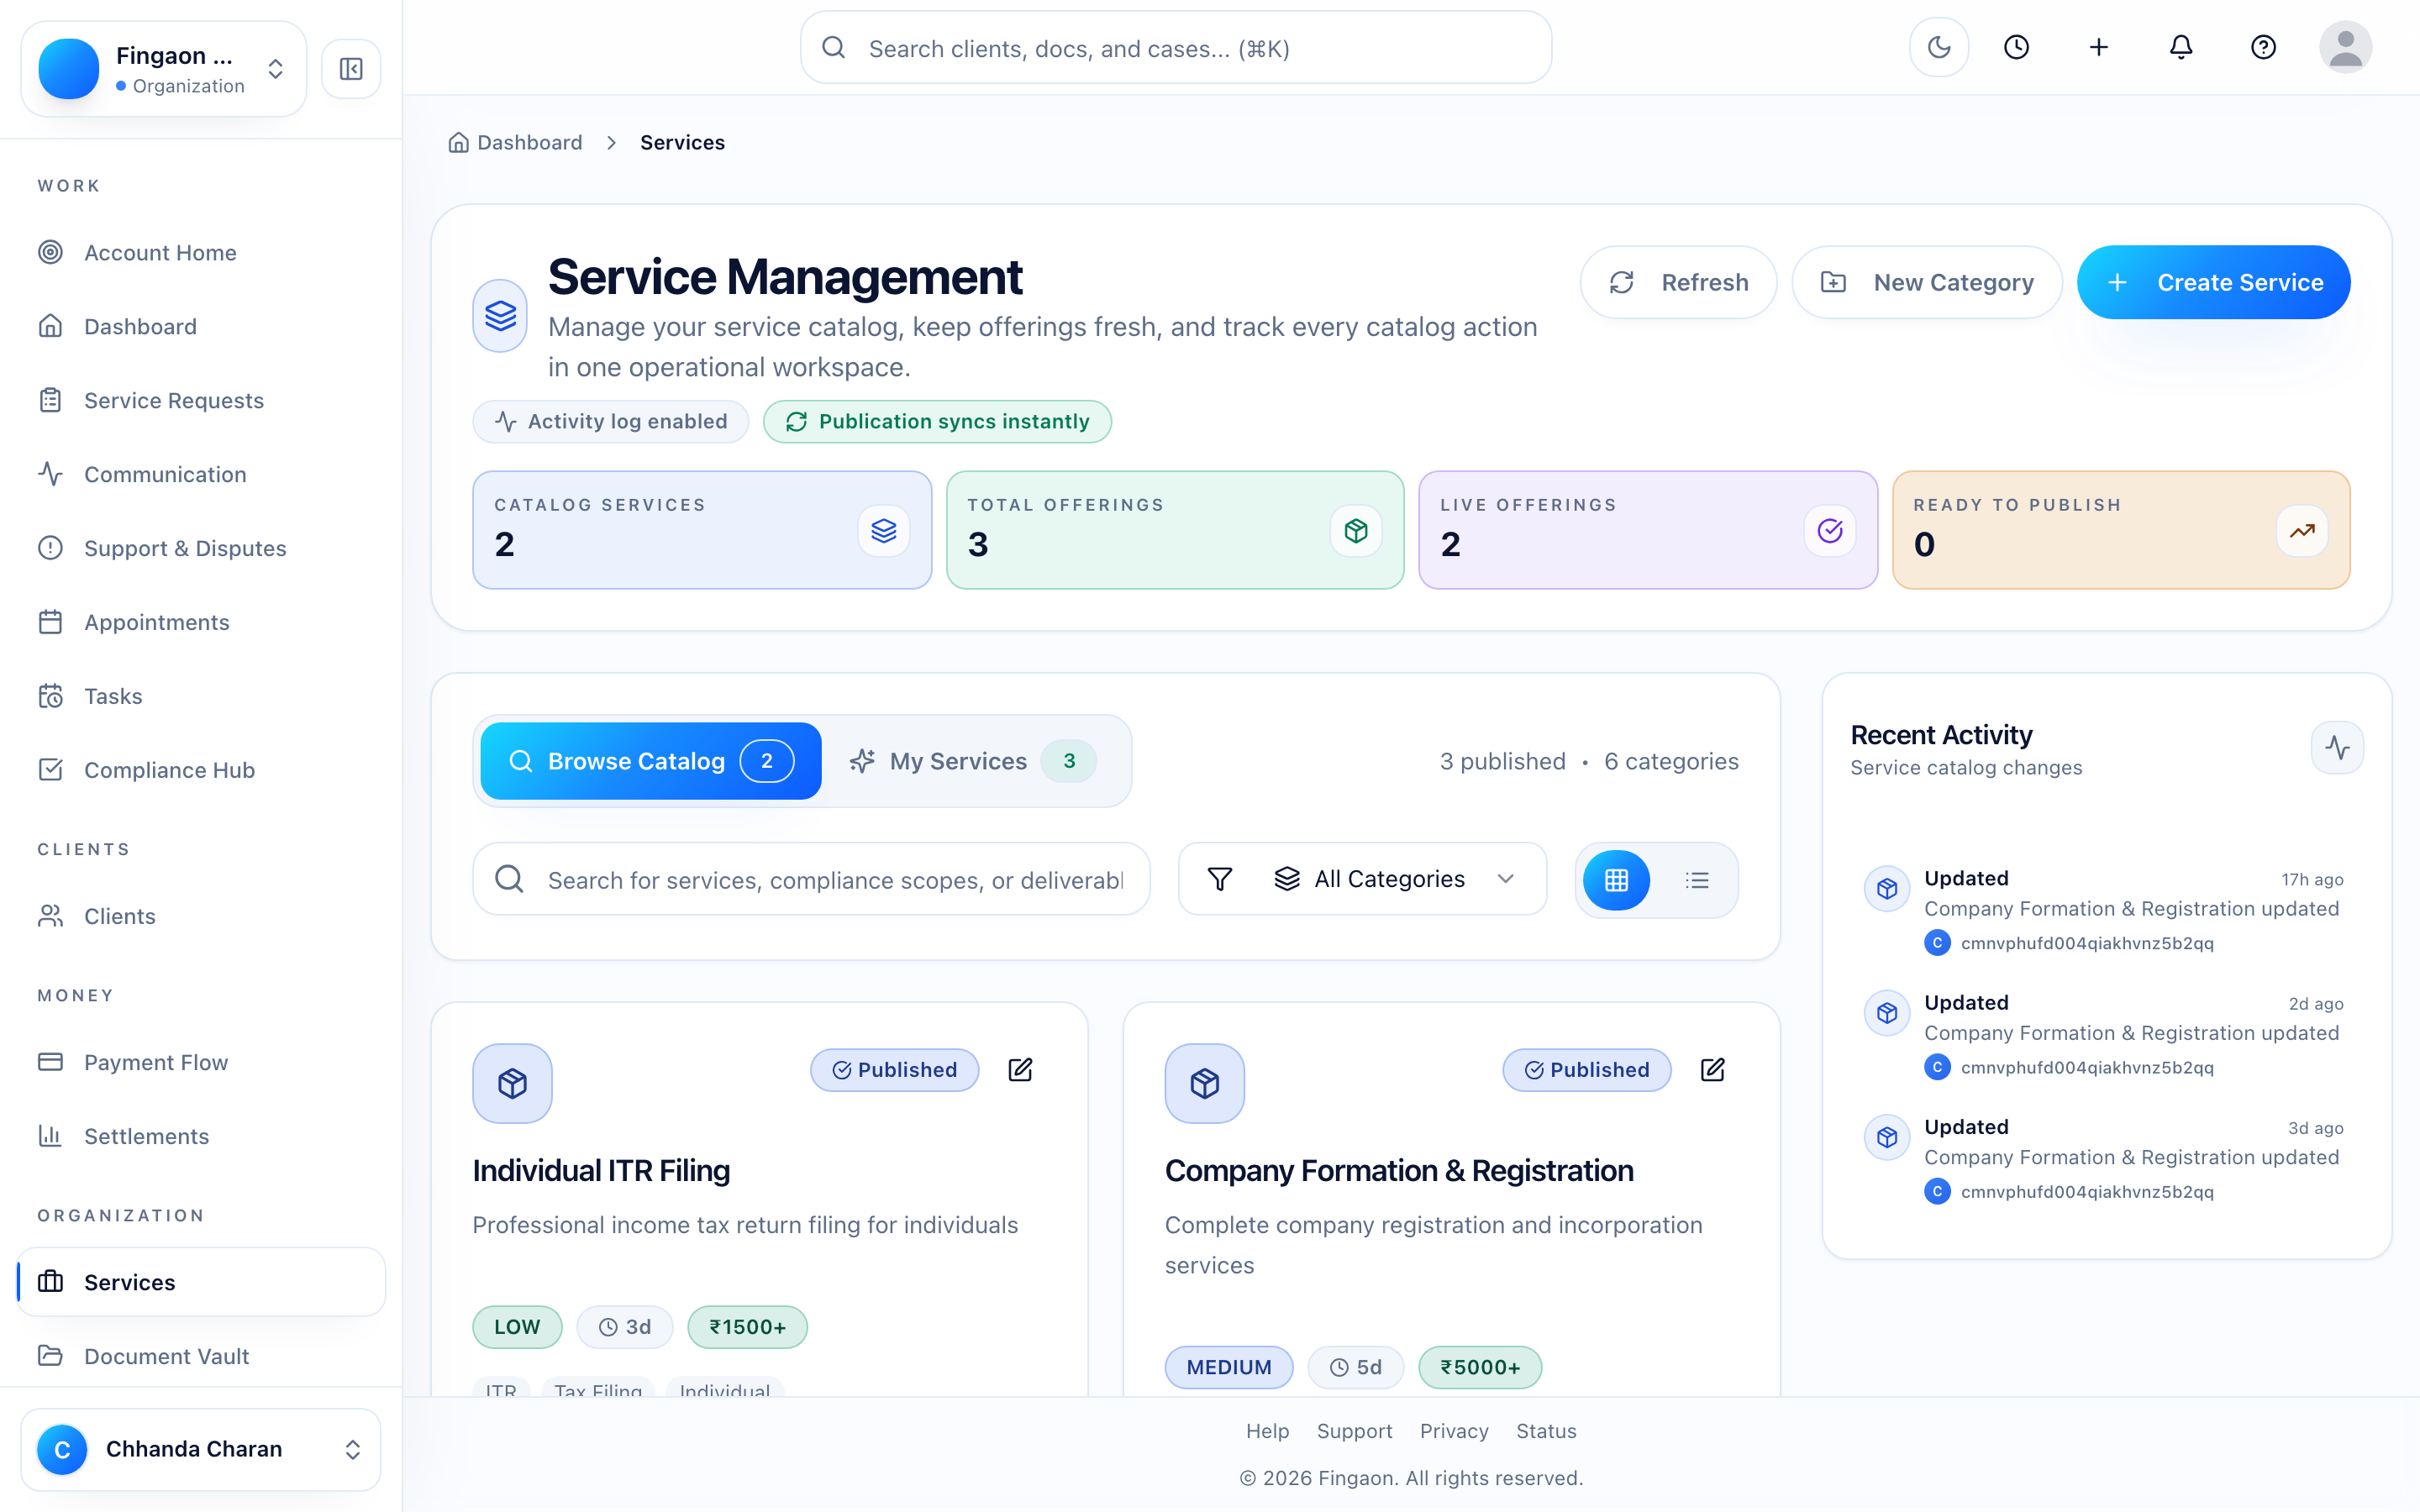Click the Dashboard home breadcrumb icon

click(458, 143)
